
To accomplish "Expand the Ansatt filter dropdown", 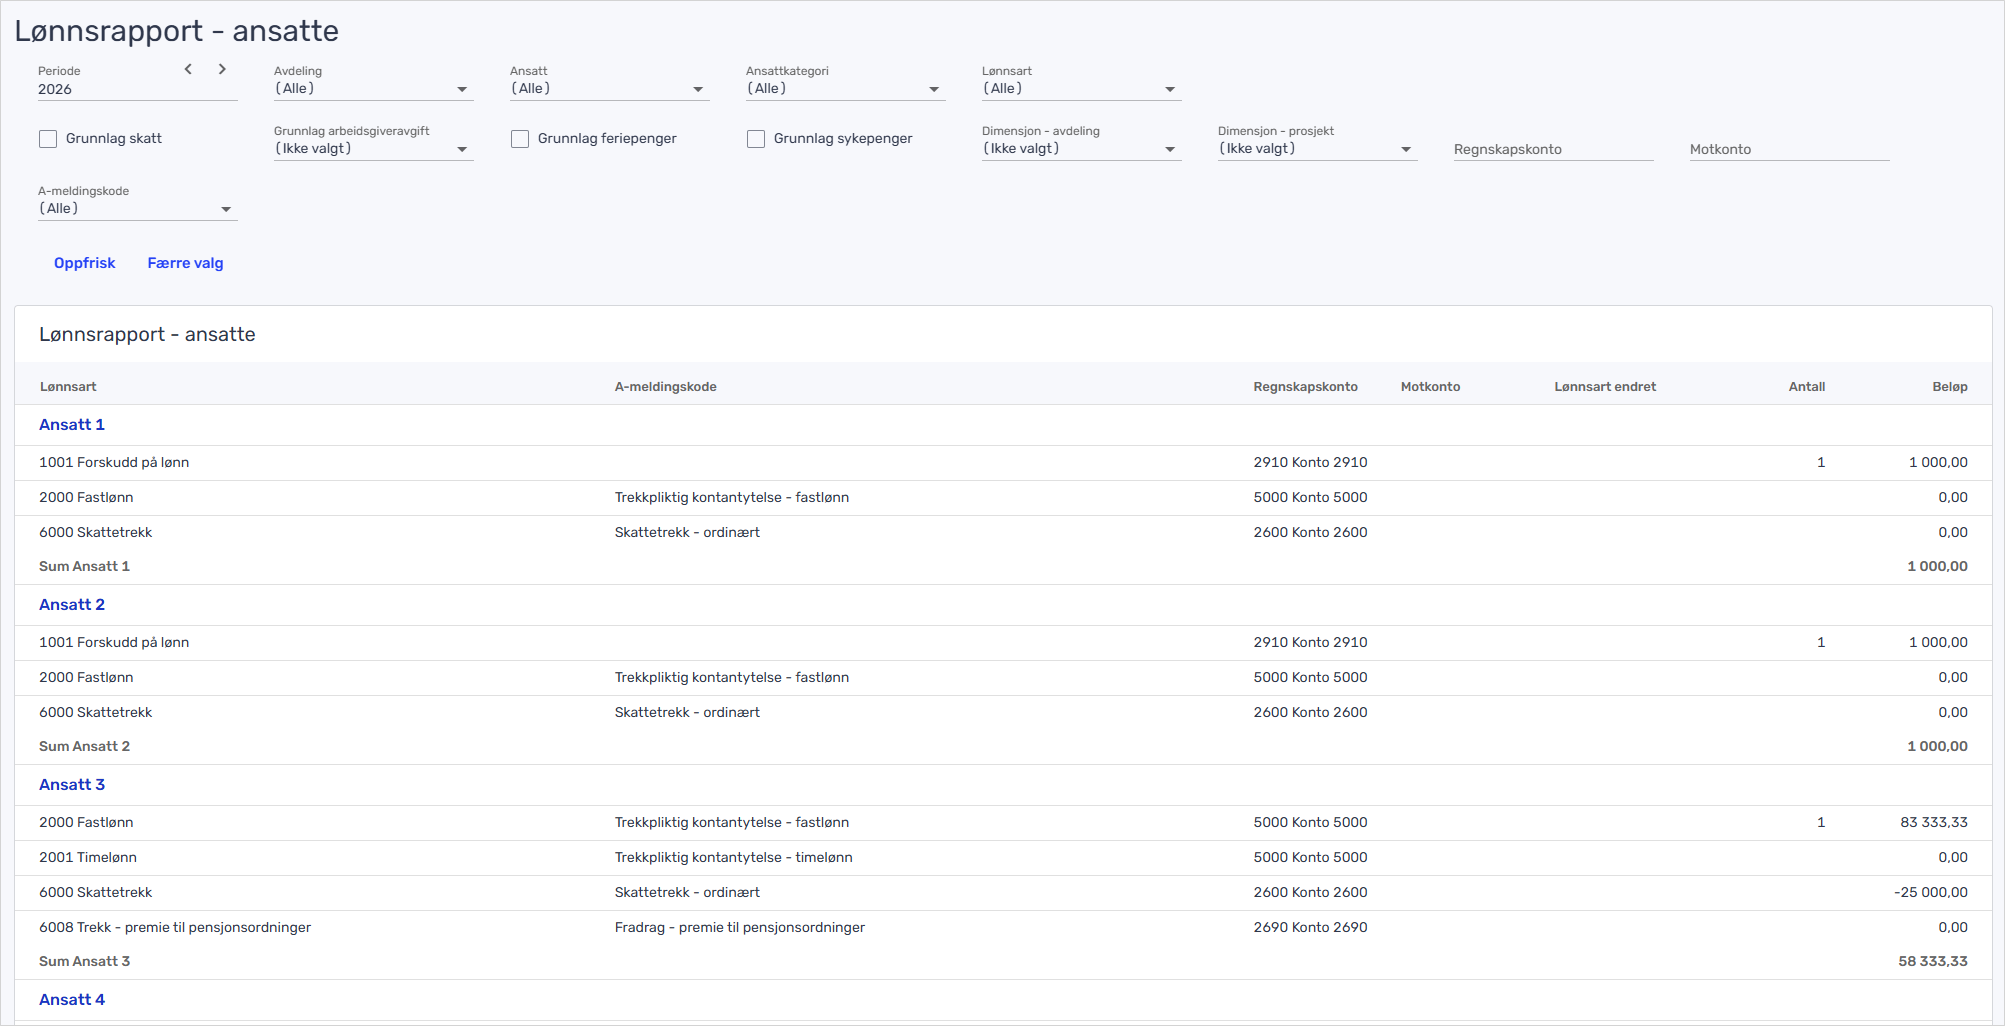I will point(608,89).
